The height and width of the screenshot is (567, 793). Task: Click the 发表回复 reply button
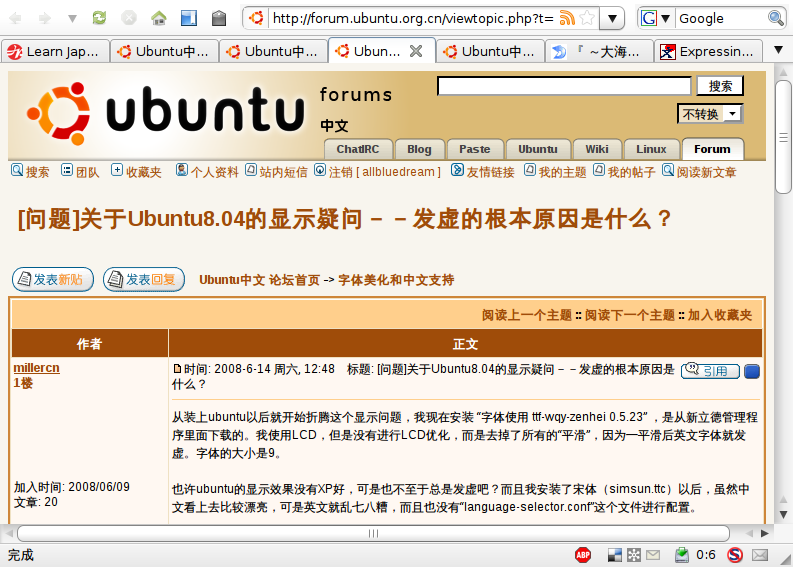[144, 279]
